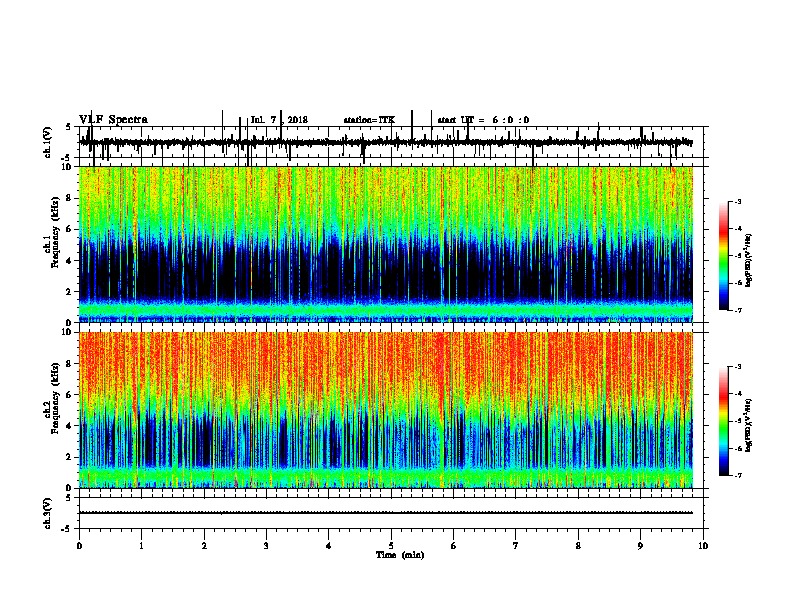Click the ch.2 "Frequency (kHz)" axis label

coord(55,398)
